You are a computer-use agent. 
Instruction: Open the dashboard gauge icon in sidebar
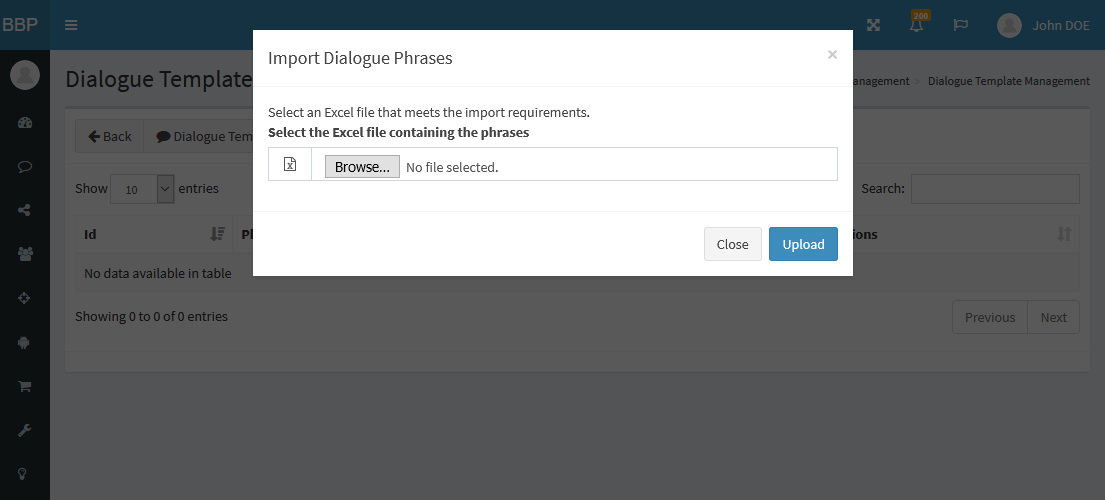[25, 123]
